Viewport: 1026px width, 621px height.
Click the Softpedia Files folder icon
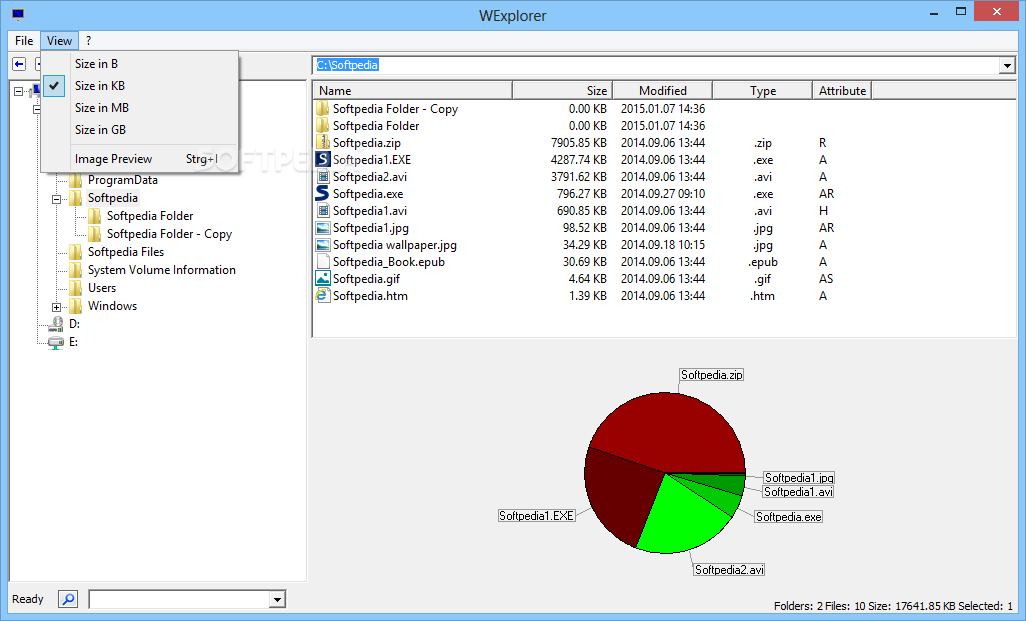point(76,252)
